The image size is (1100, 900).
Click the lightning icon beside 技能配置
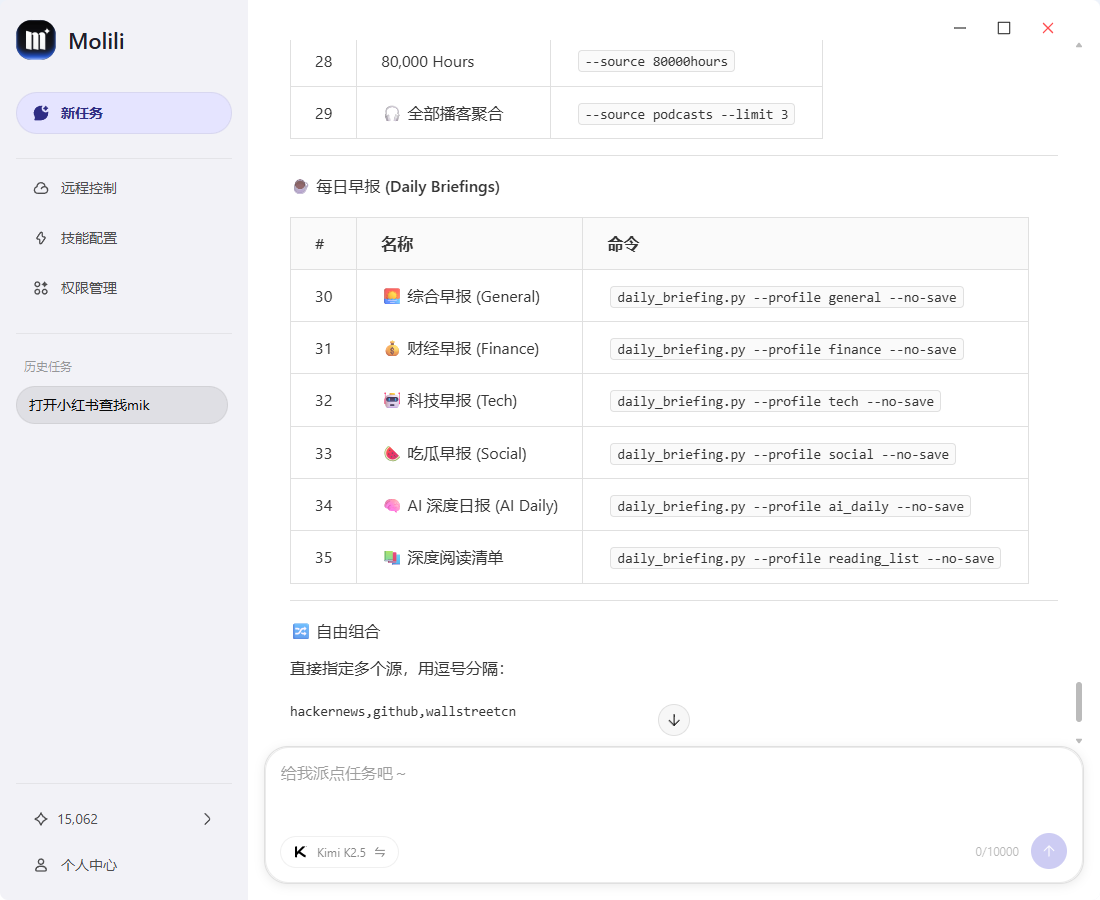click(x=41, y=238)
